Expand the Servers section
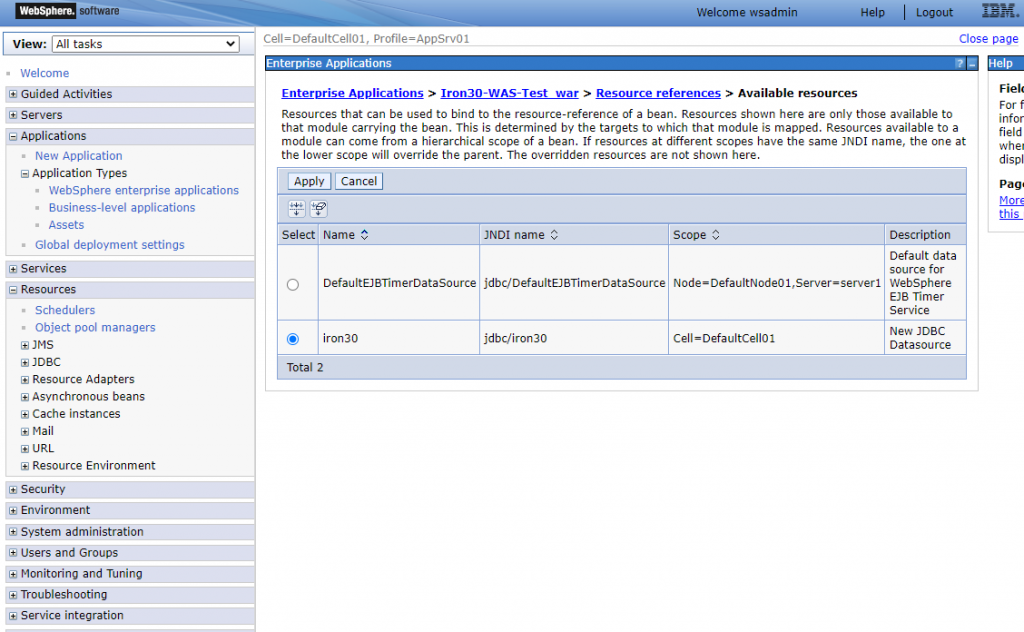The width and height of the screenshot is (1024, 632). 13,115
